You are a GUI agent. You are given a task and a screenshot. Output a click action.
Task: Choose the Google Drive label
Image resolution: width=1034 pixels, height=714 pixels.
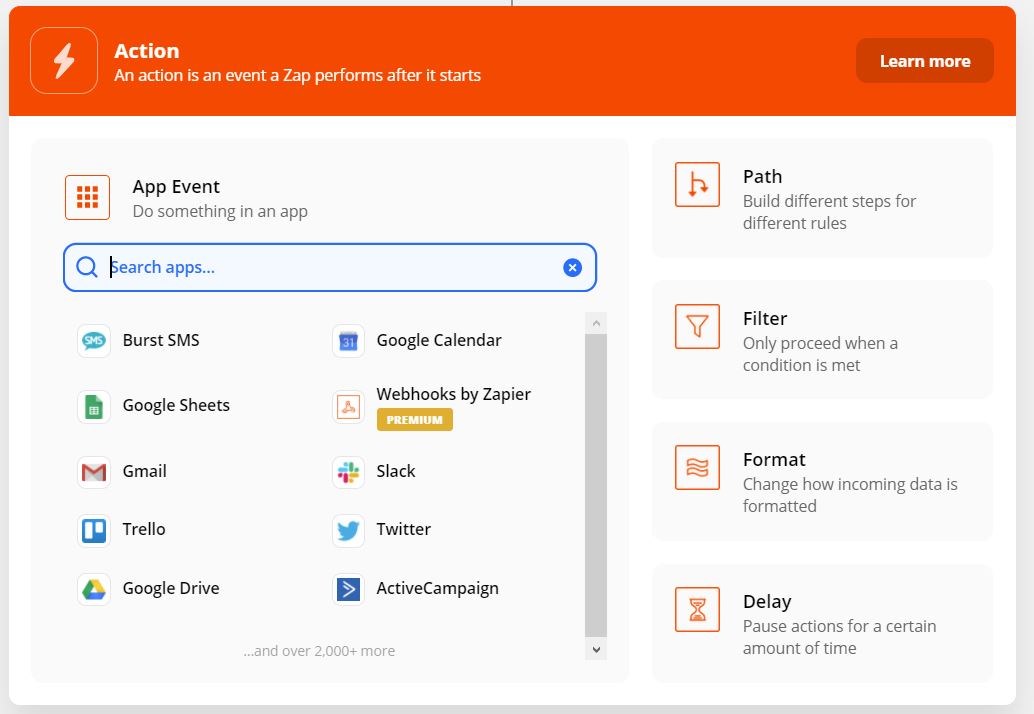pos(171,588)
